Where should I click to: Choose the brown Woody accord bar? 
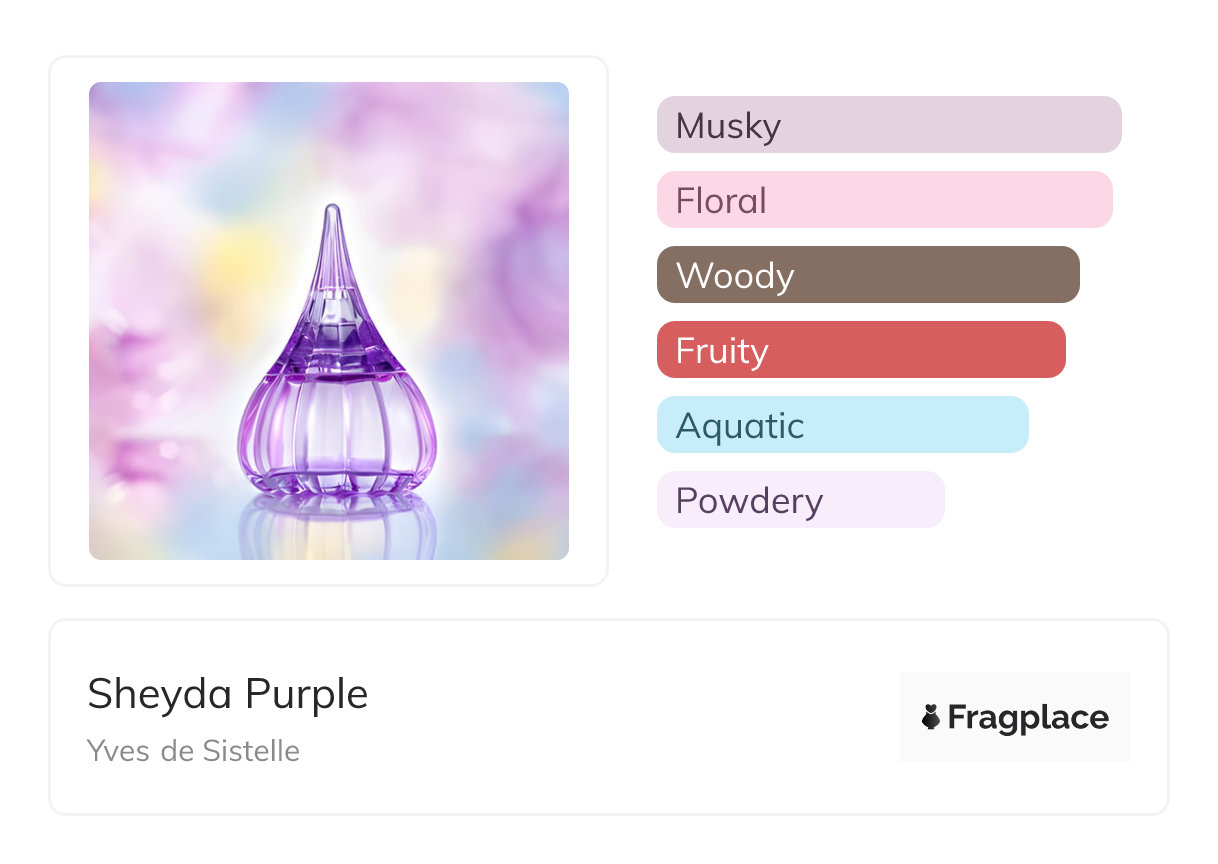(x=867, y=275)
